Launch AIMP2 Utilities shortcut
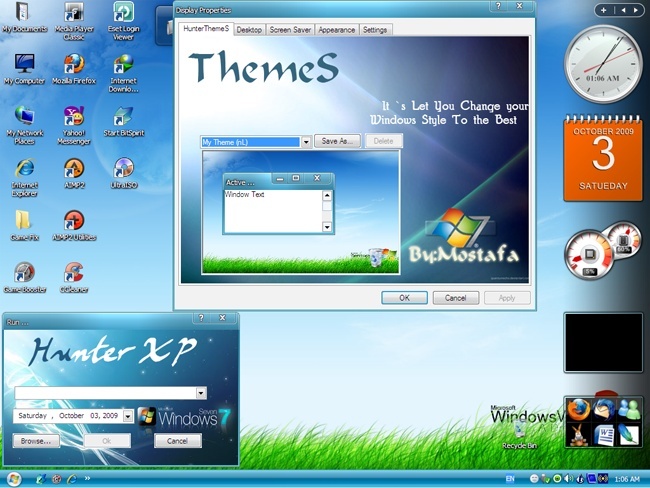The height and width of the screenshot is (488, 650). [x=74, y=226]
